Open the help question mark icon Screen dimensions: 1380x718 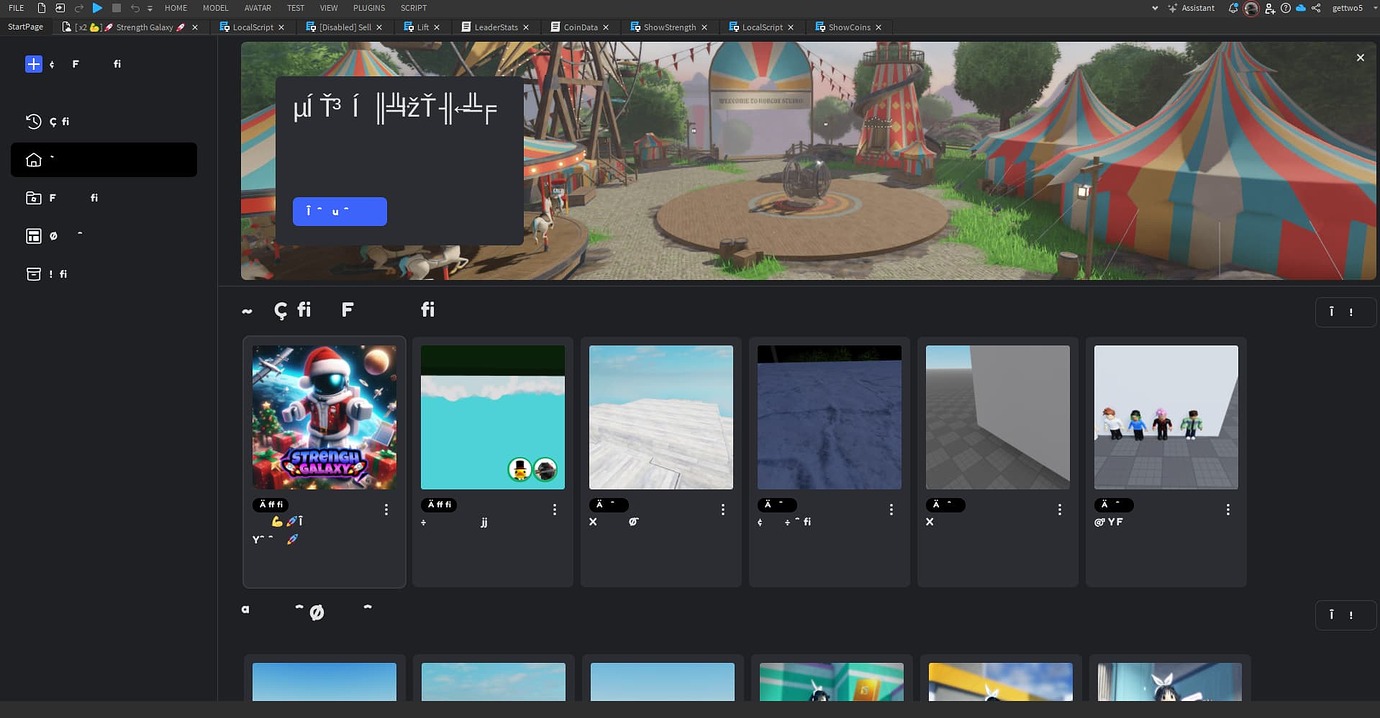click(1285, 8)
